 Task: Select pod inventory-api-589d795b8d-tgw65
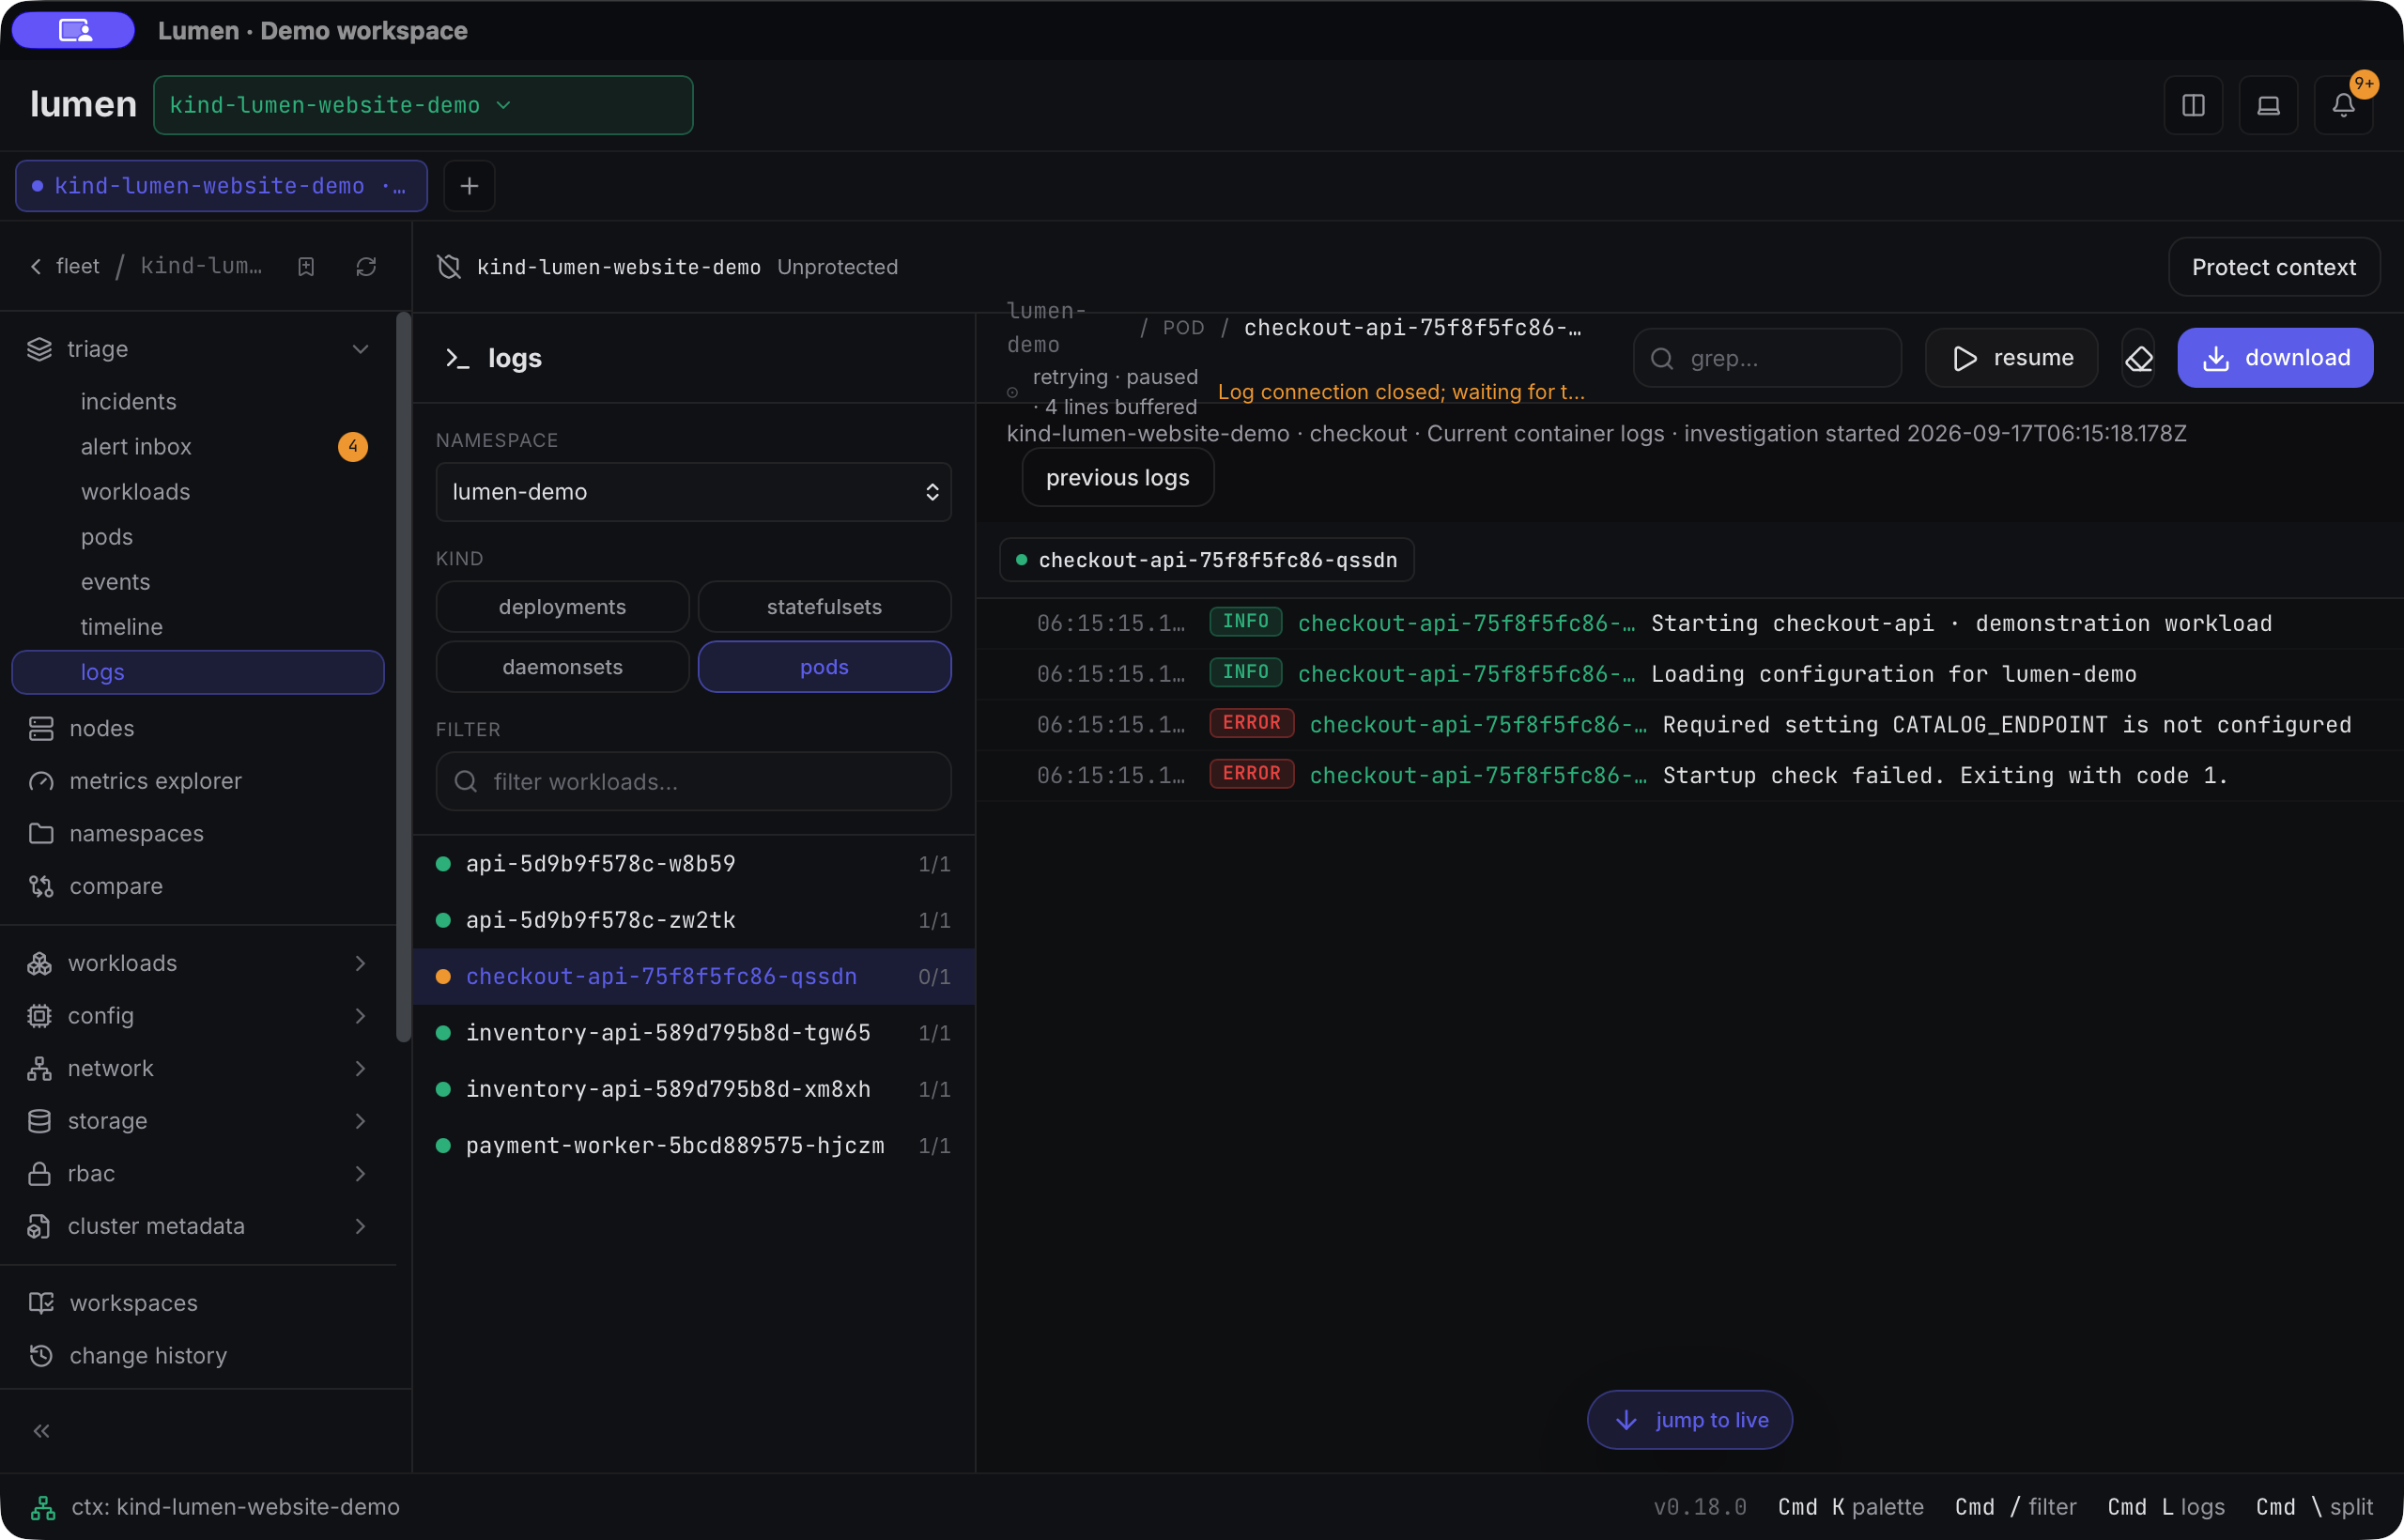pos(693,1033)
